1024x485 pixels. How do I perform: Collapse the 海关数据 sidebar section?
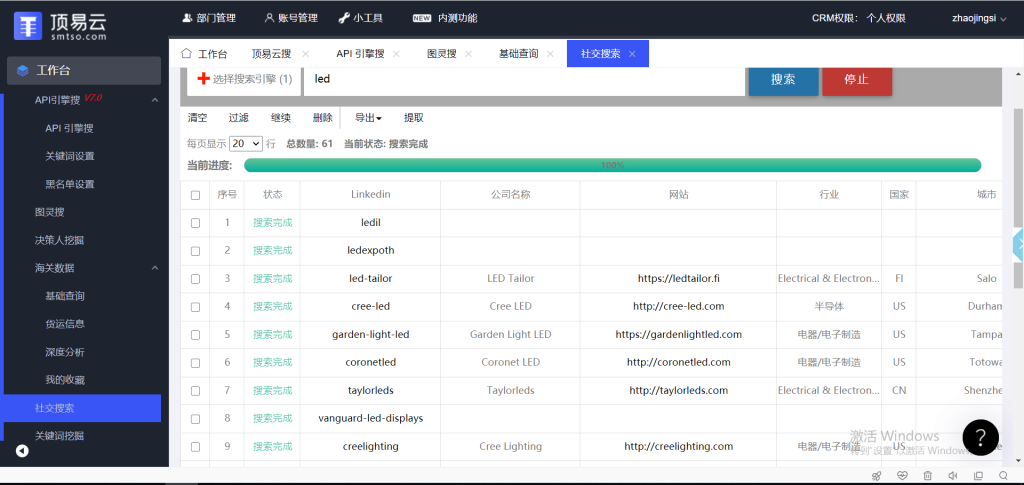(x=155, y=268)
